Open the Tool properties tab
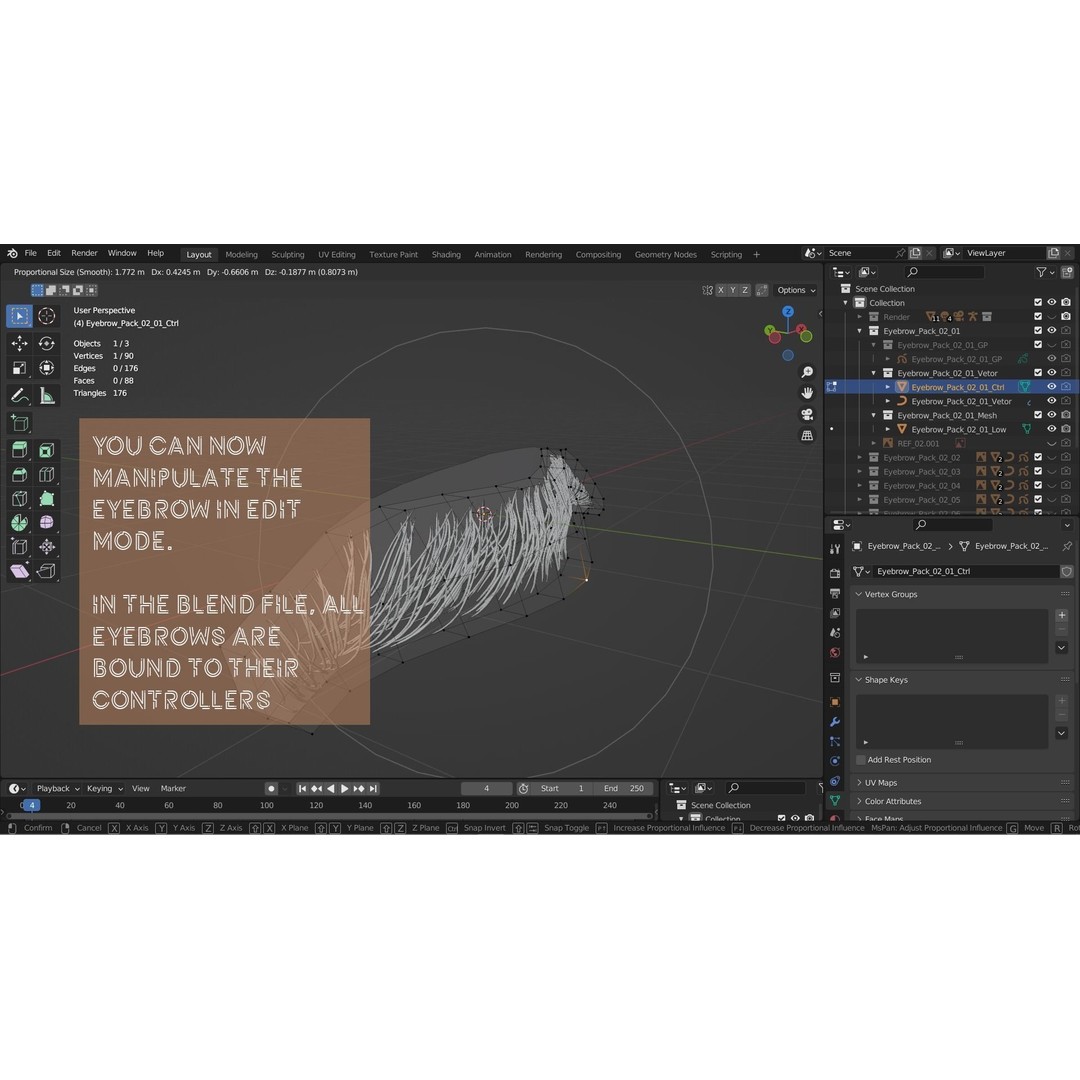This screenshot has height=1080, width=1080. pyautogui.click(x=835, y=549)
